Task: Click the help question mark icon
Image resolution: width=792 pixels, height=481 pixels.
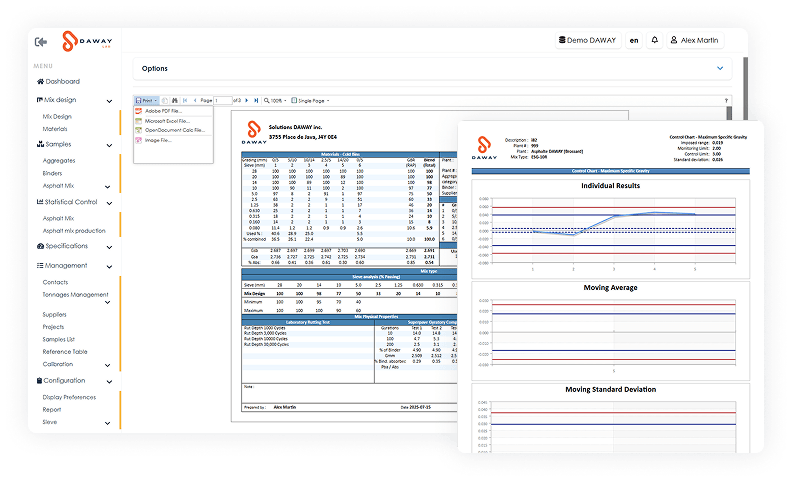Action: [x=726, y=101]
